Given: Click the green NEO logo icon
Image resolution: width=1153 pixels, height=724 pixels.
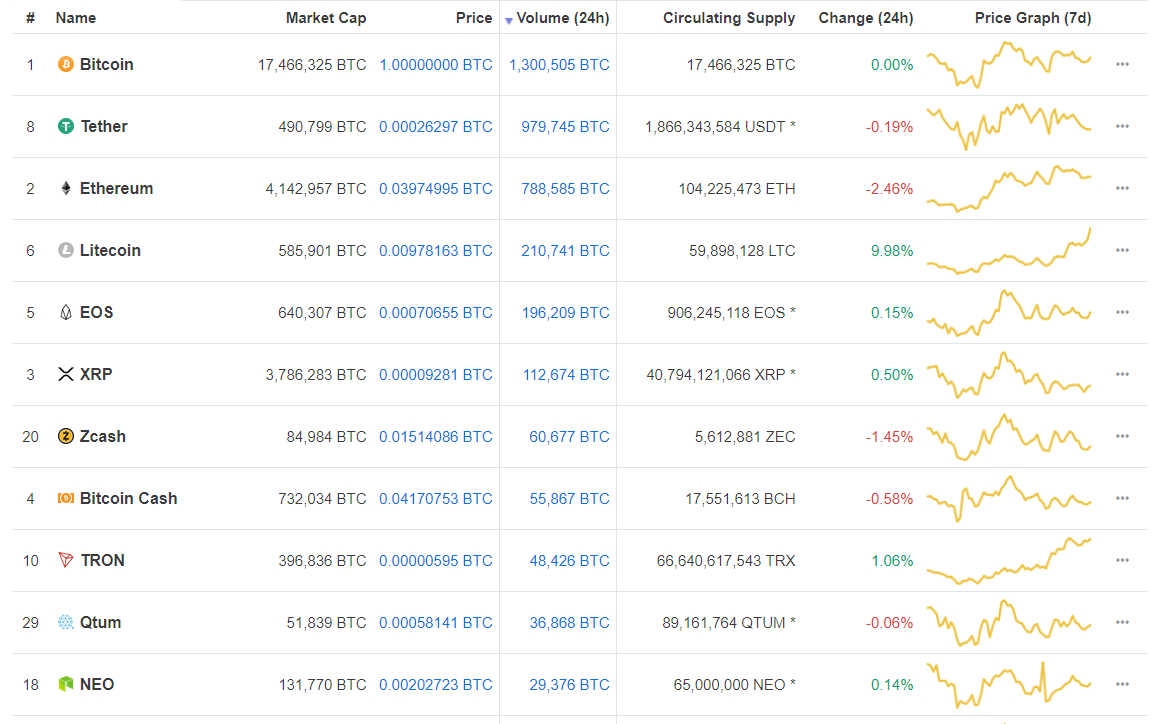Looking at the screenshot, I should tap(66, 685).
